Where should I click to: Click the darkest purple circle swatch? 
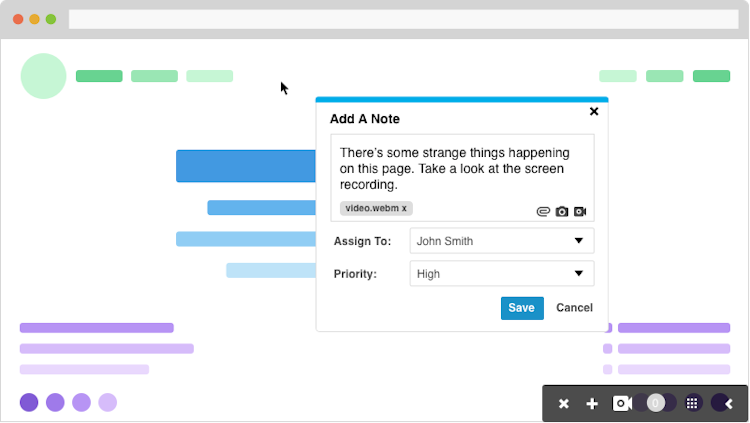pyautogui.click(x=29, y=402)
